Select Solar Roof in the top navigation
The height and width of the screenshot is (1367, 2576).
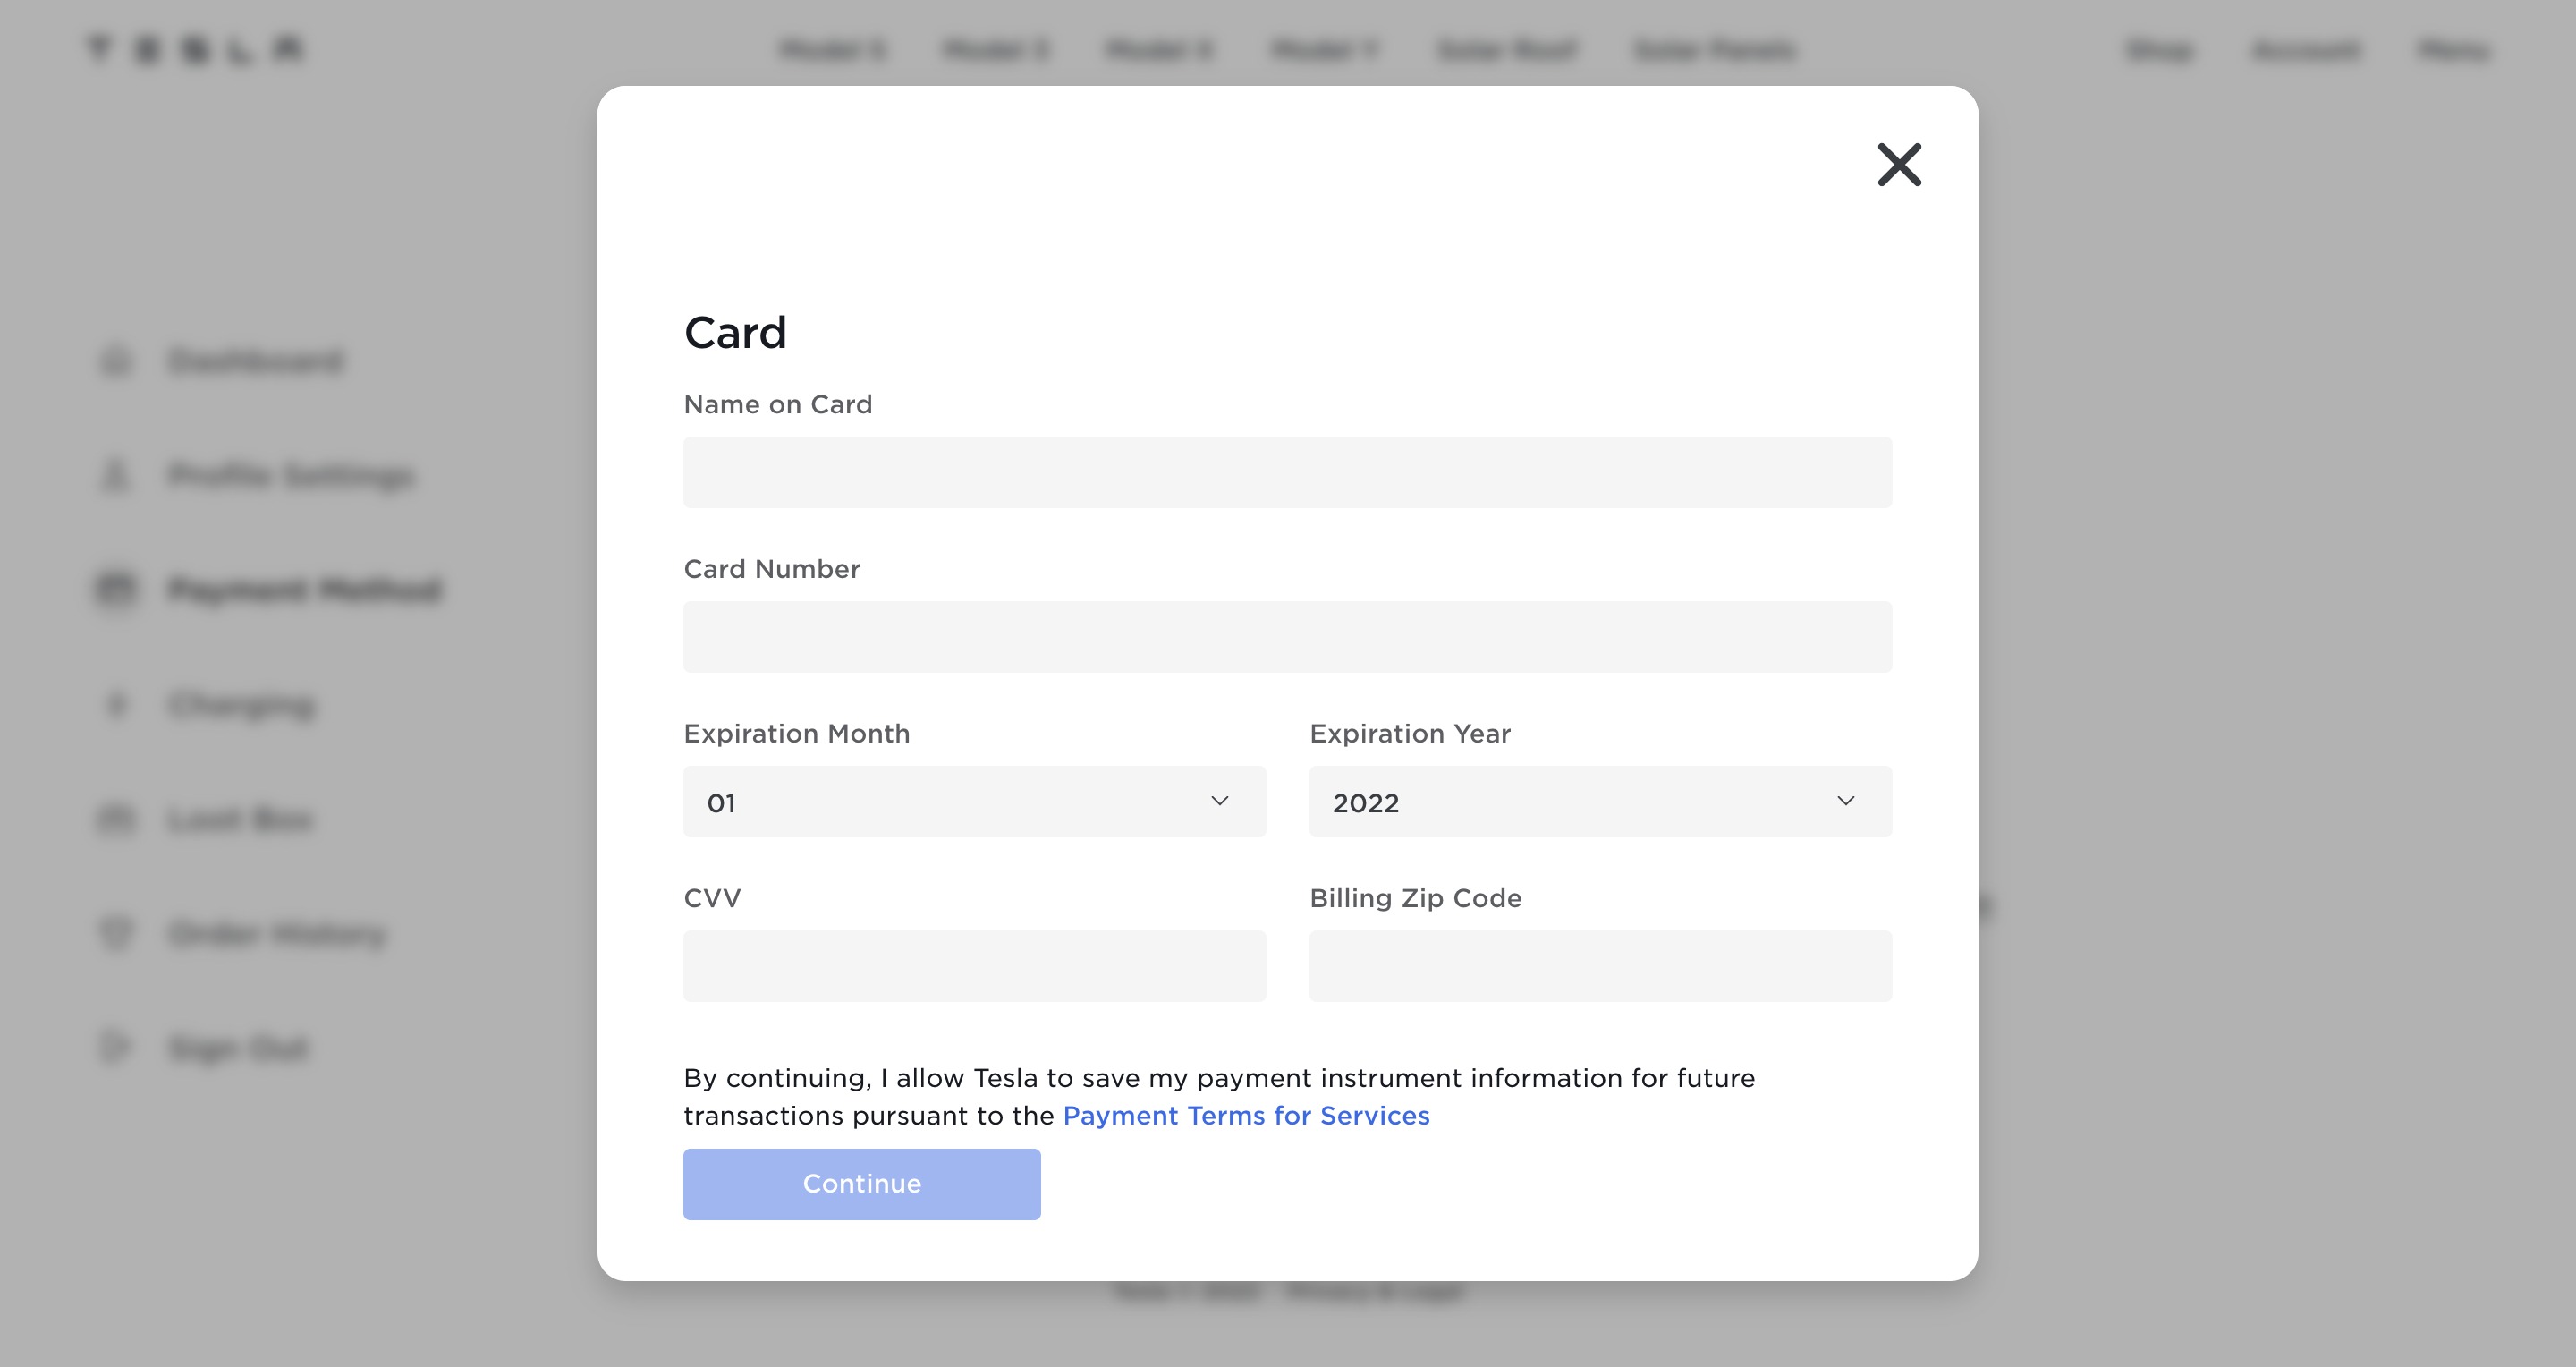1506,49
